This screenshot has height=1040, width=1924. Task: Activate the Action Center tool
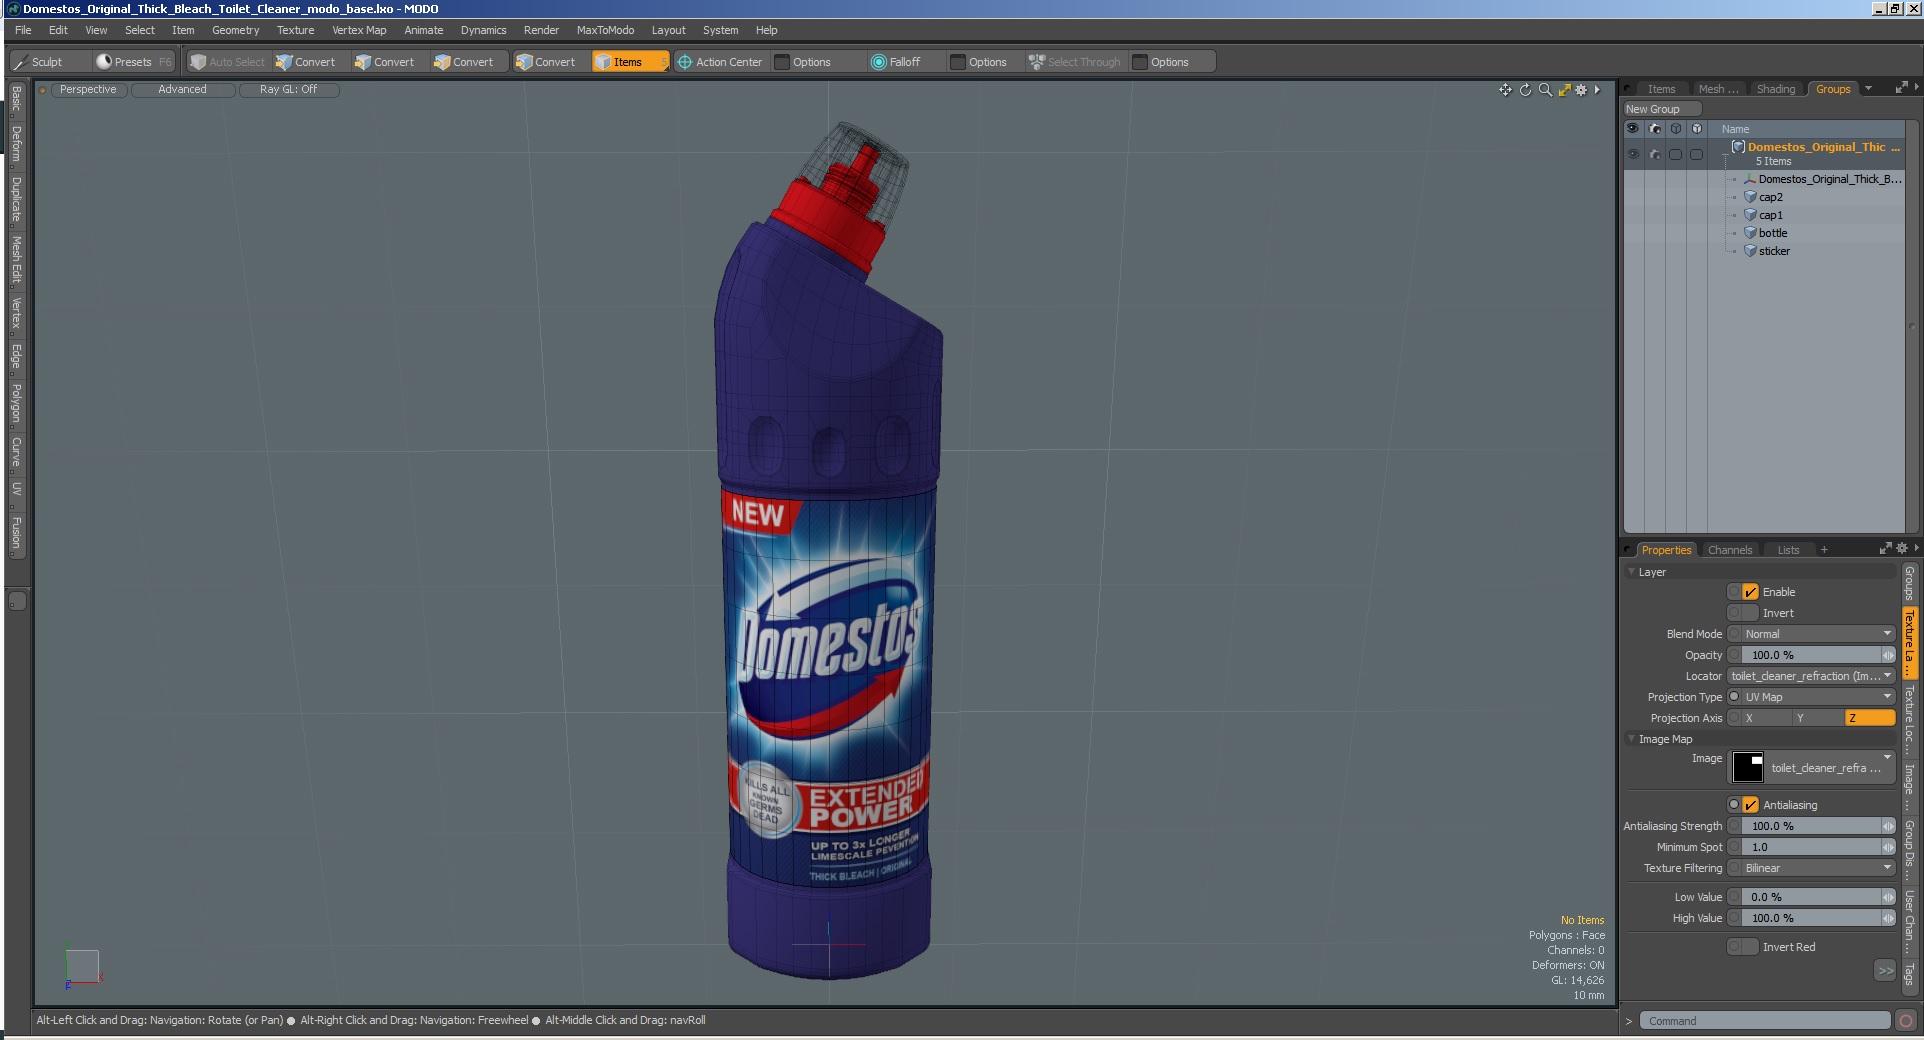(x=719, y=62)
